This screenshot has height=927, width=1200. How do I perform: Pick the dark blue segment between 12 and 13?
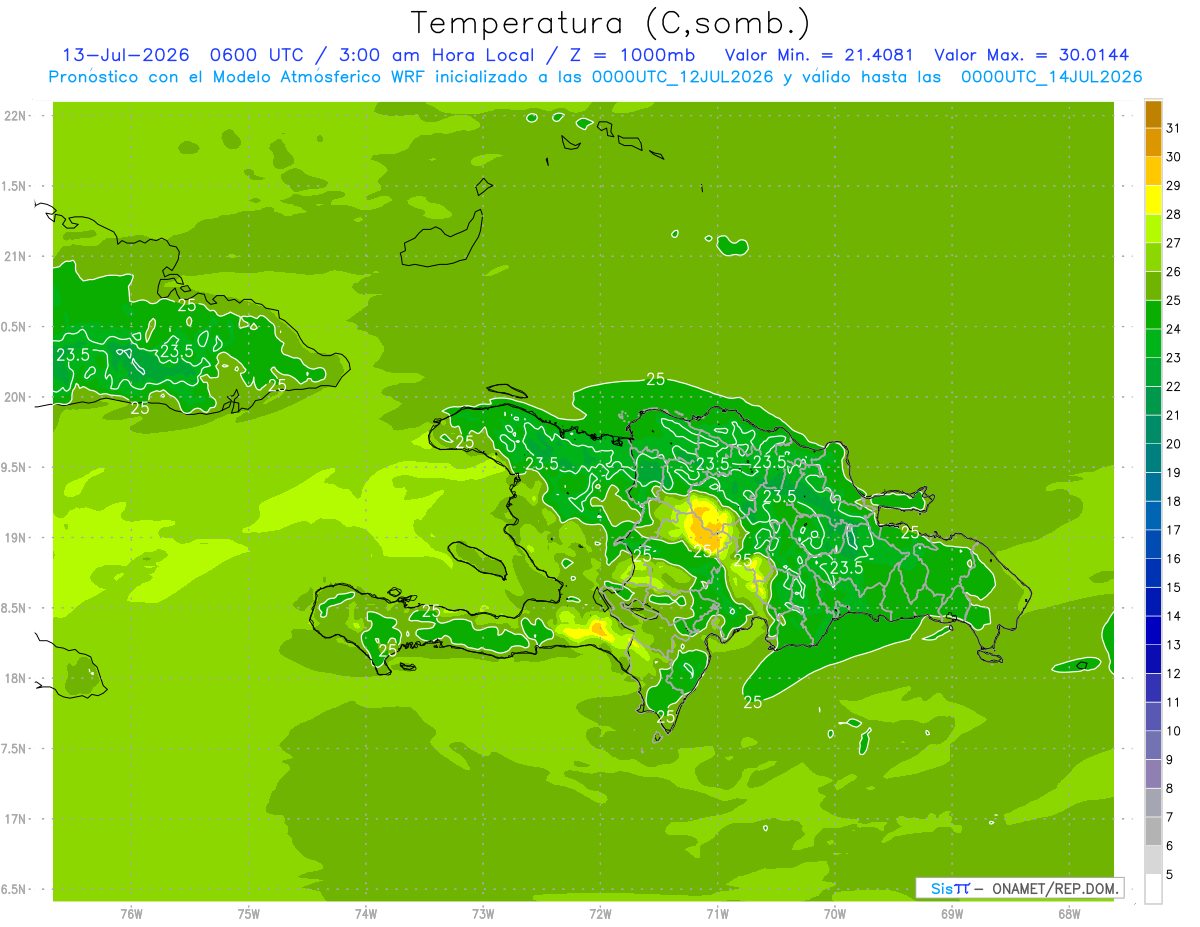1153,659
